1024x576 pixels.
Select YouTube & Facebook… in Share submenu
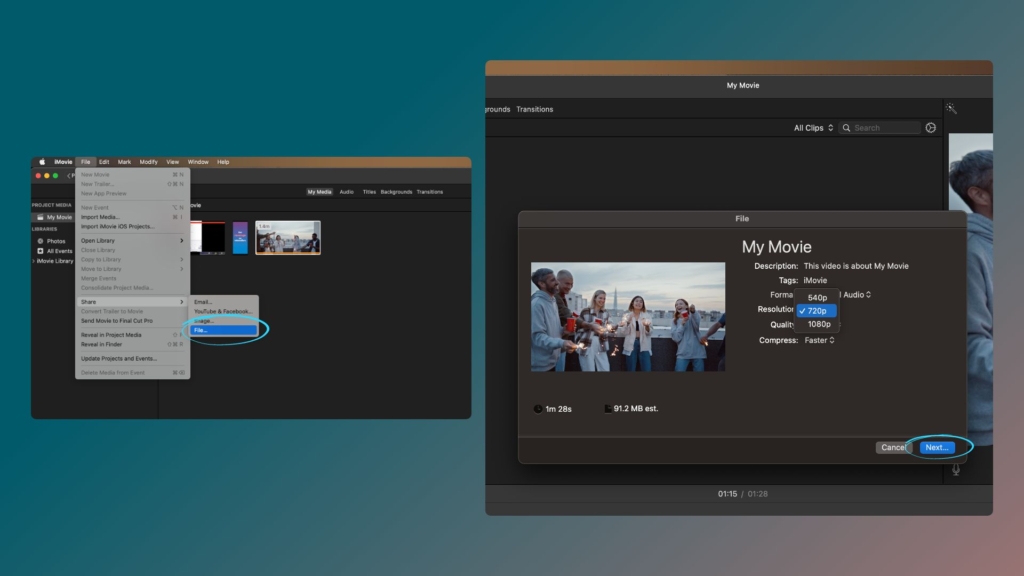[223, 312]
